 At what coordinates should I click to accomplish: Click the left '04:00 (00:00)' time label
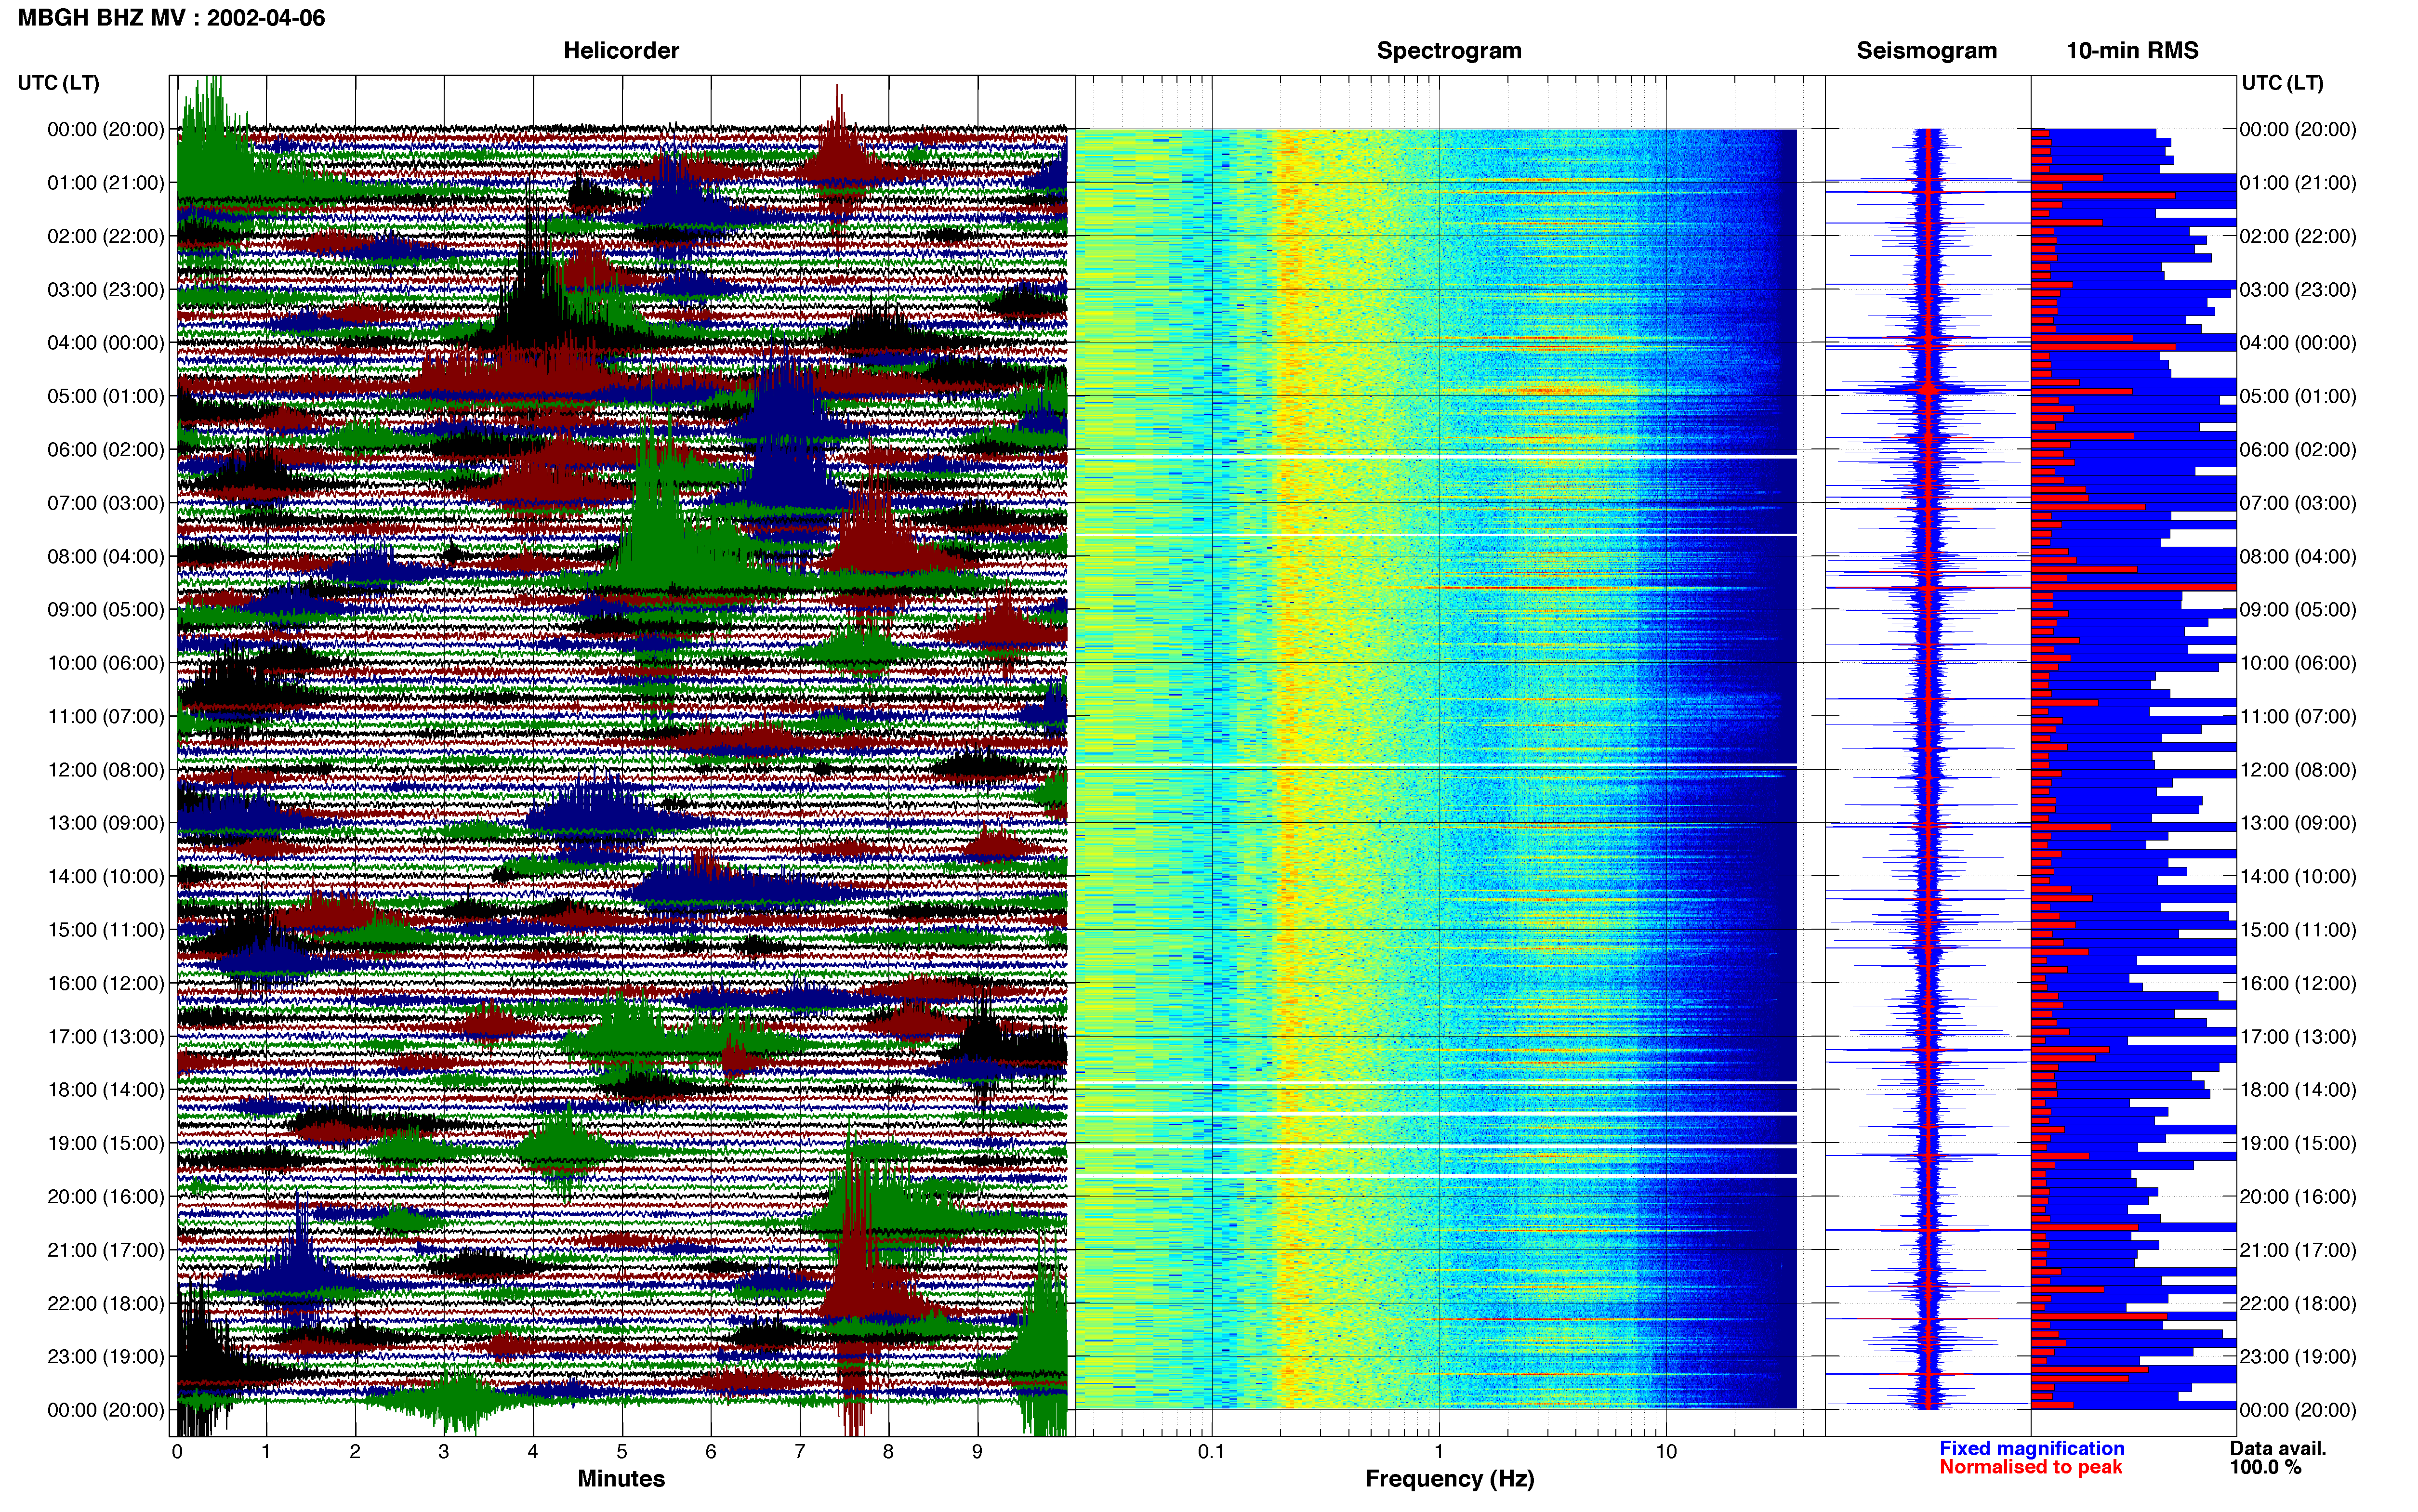pos(106,343)
